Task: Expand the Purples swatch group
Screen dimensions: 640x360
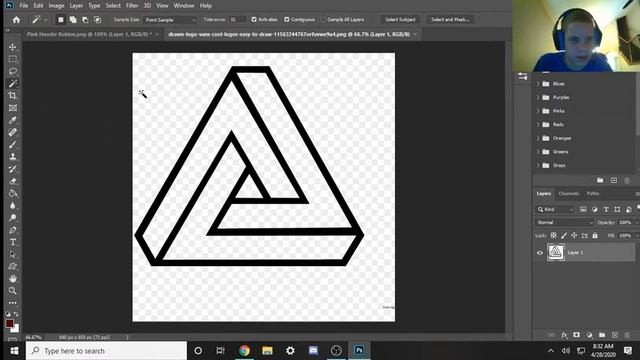Action: click(538, 98)
